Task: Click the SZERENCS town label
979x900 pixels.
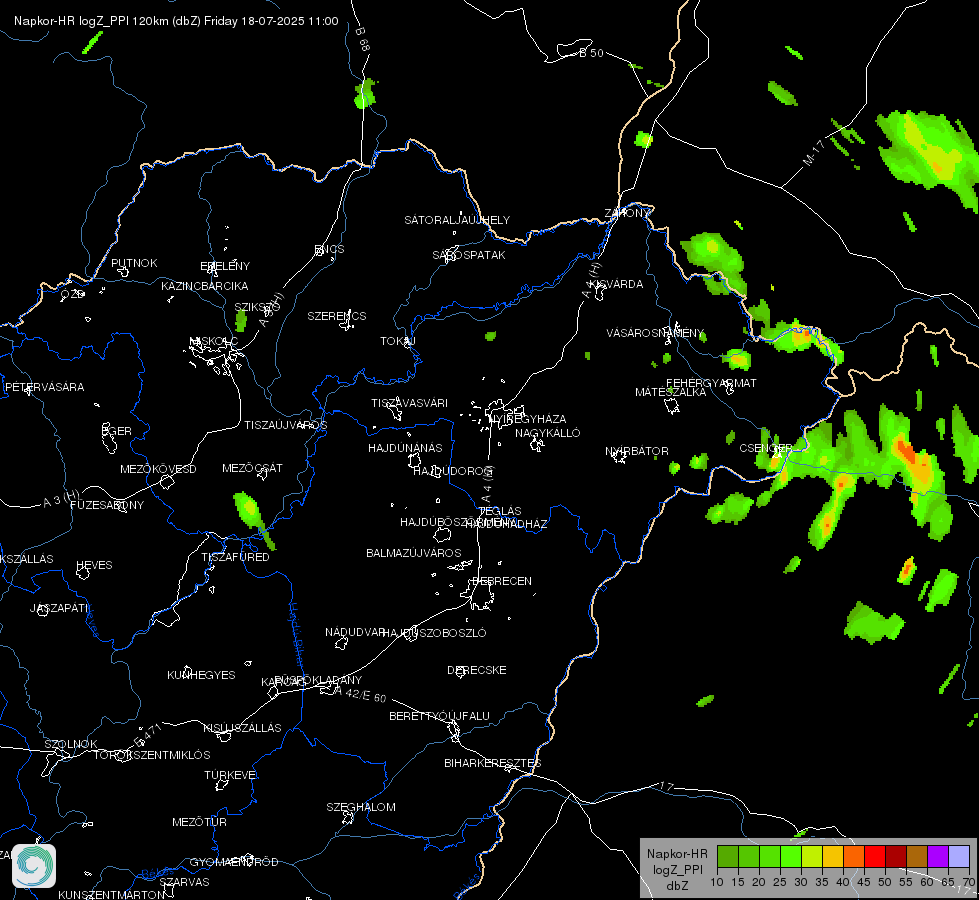Action: pyautogui.click(x=337, y=316)
